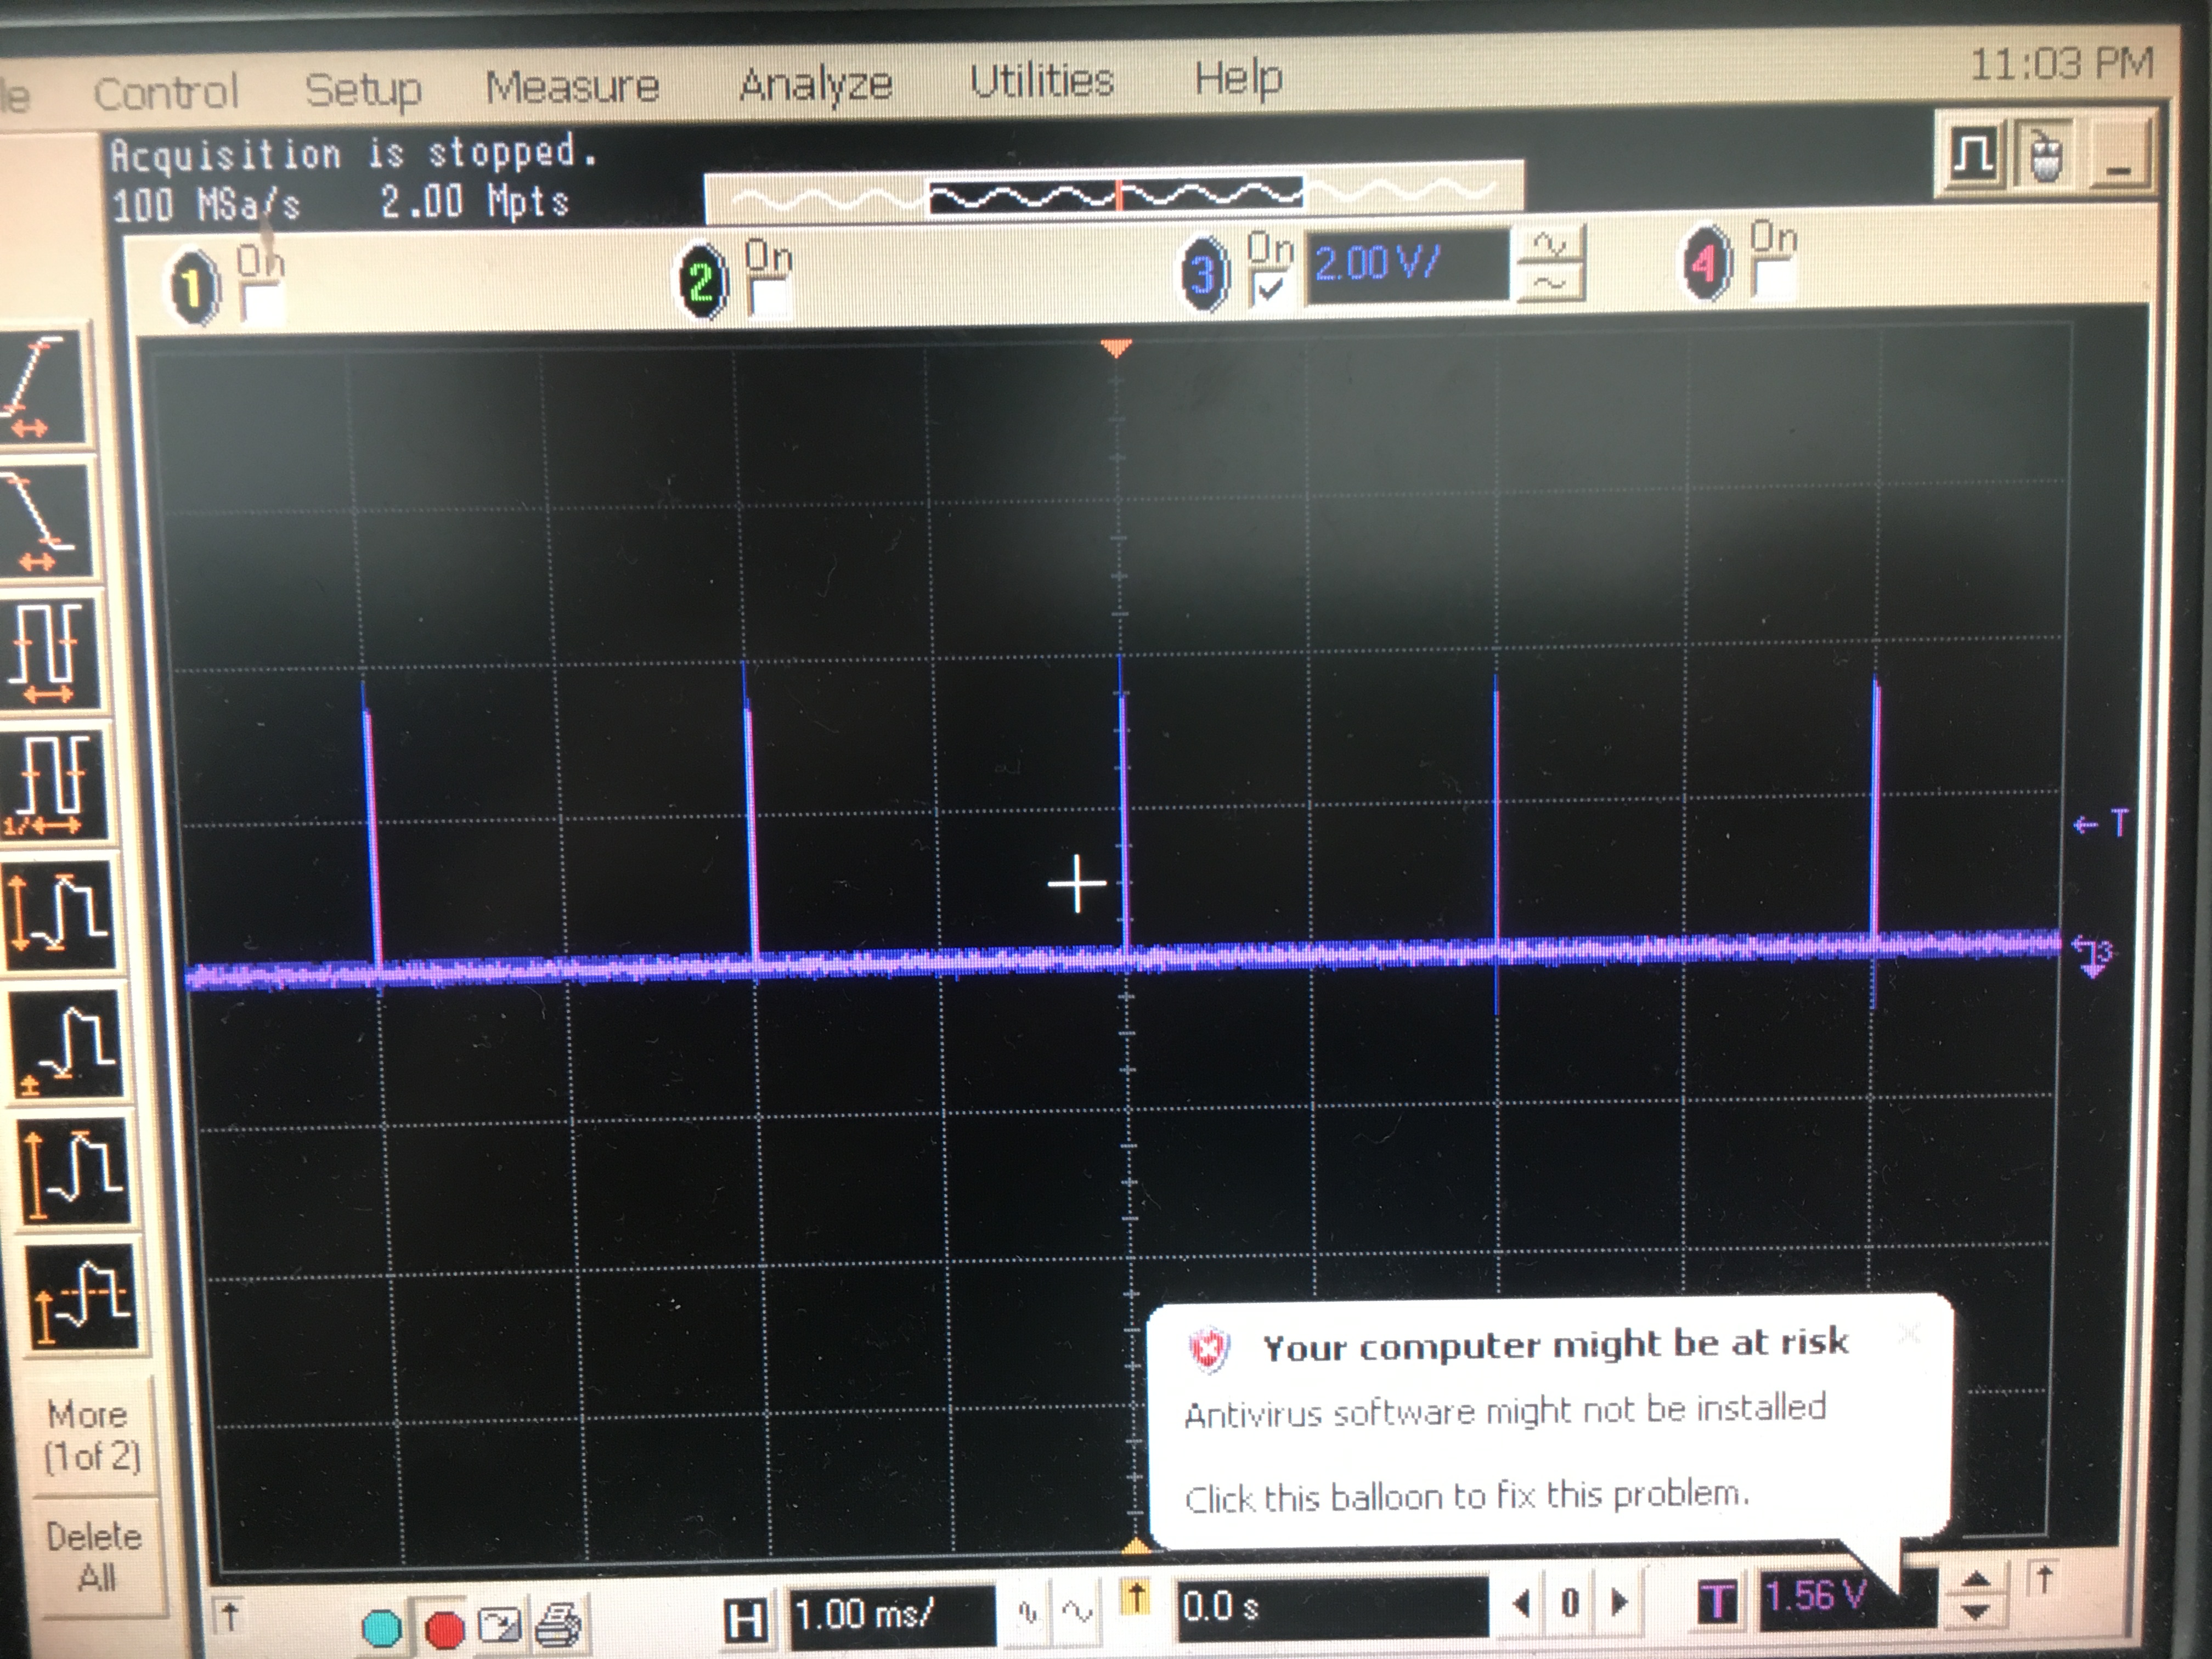Open the Measure menu
The image size is (2212, 1659).
coord(571,88)
